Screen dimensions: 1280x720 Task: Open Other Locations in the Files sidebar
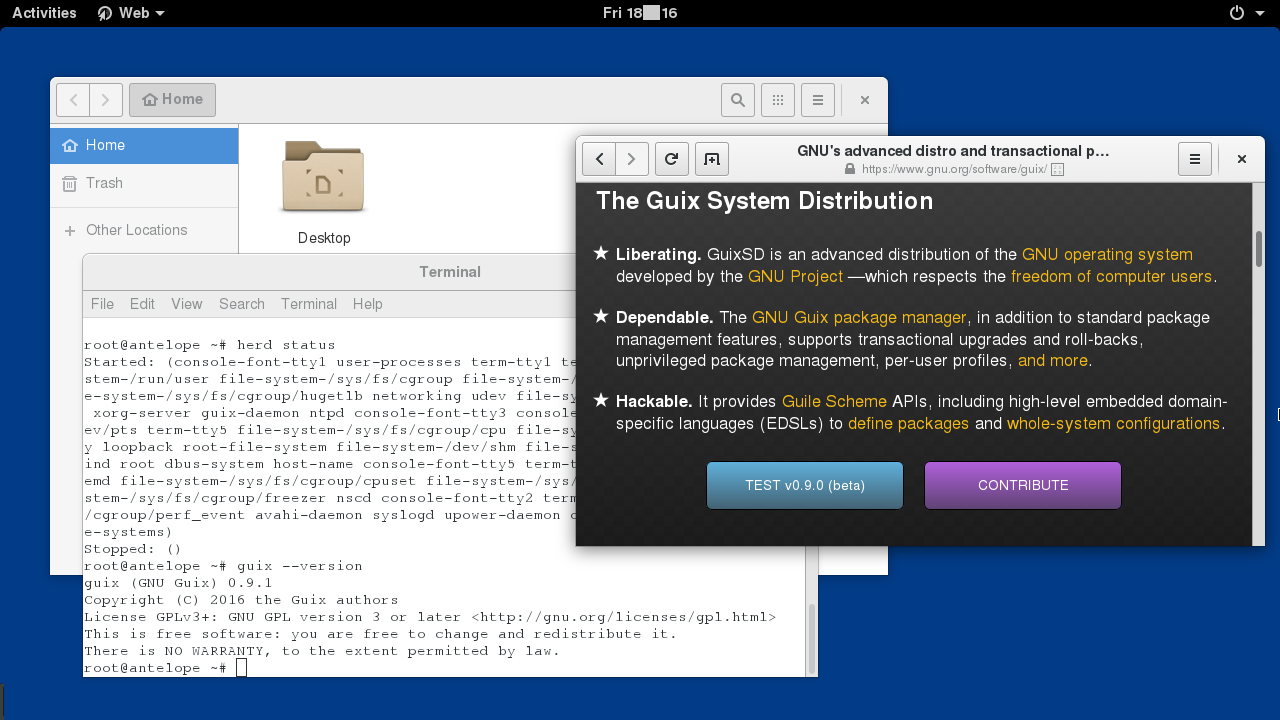pos(144,230)
